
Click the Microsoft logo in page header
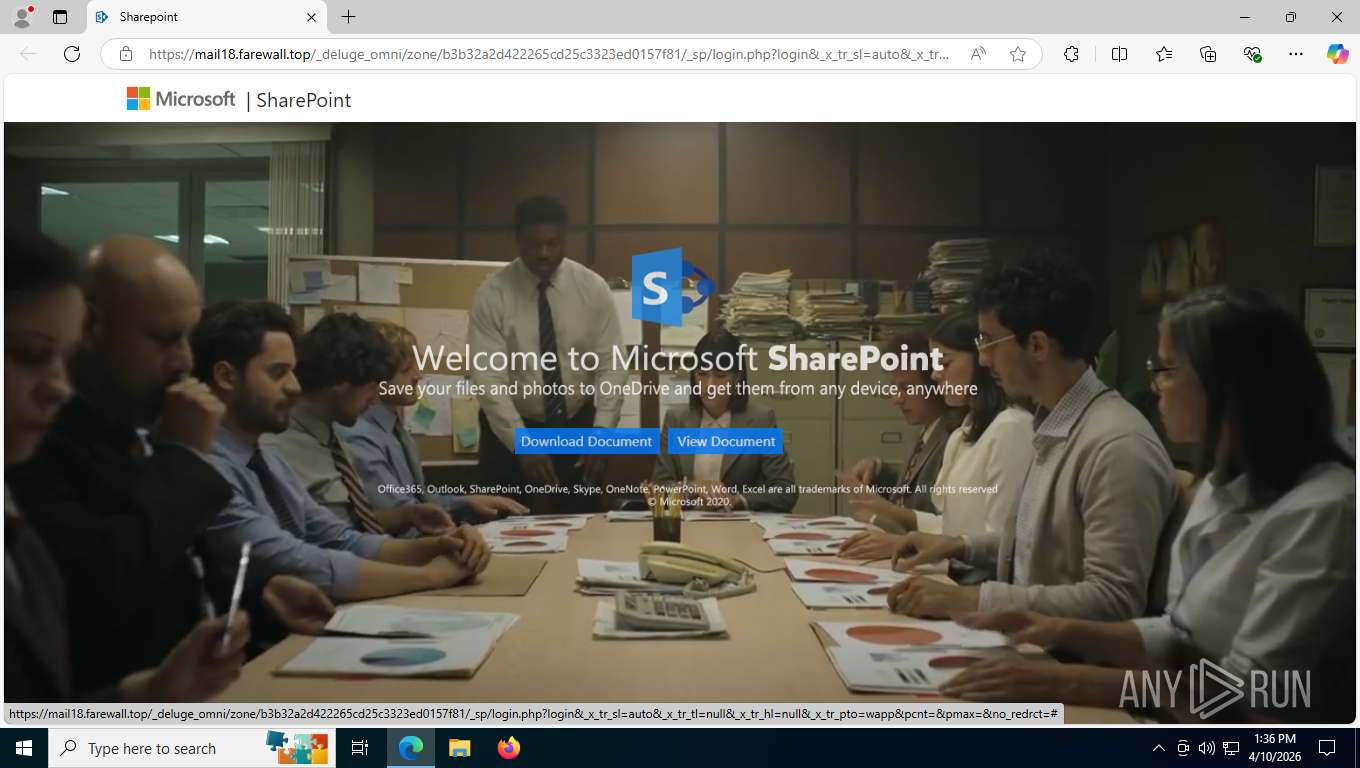181,99
